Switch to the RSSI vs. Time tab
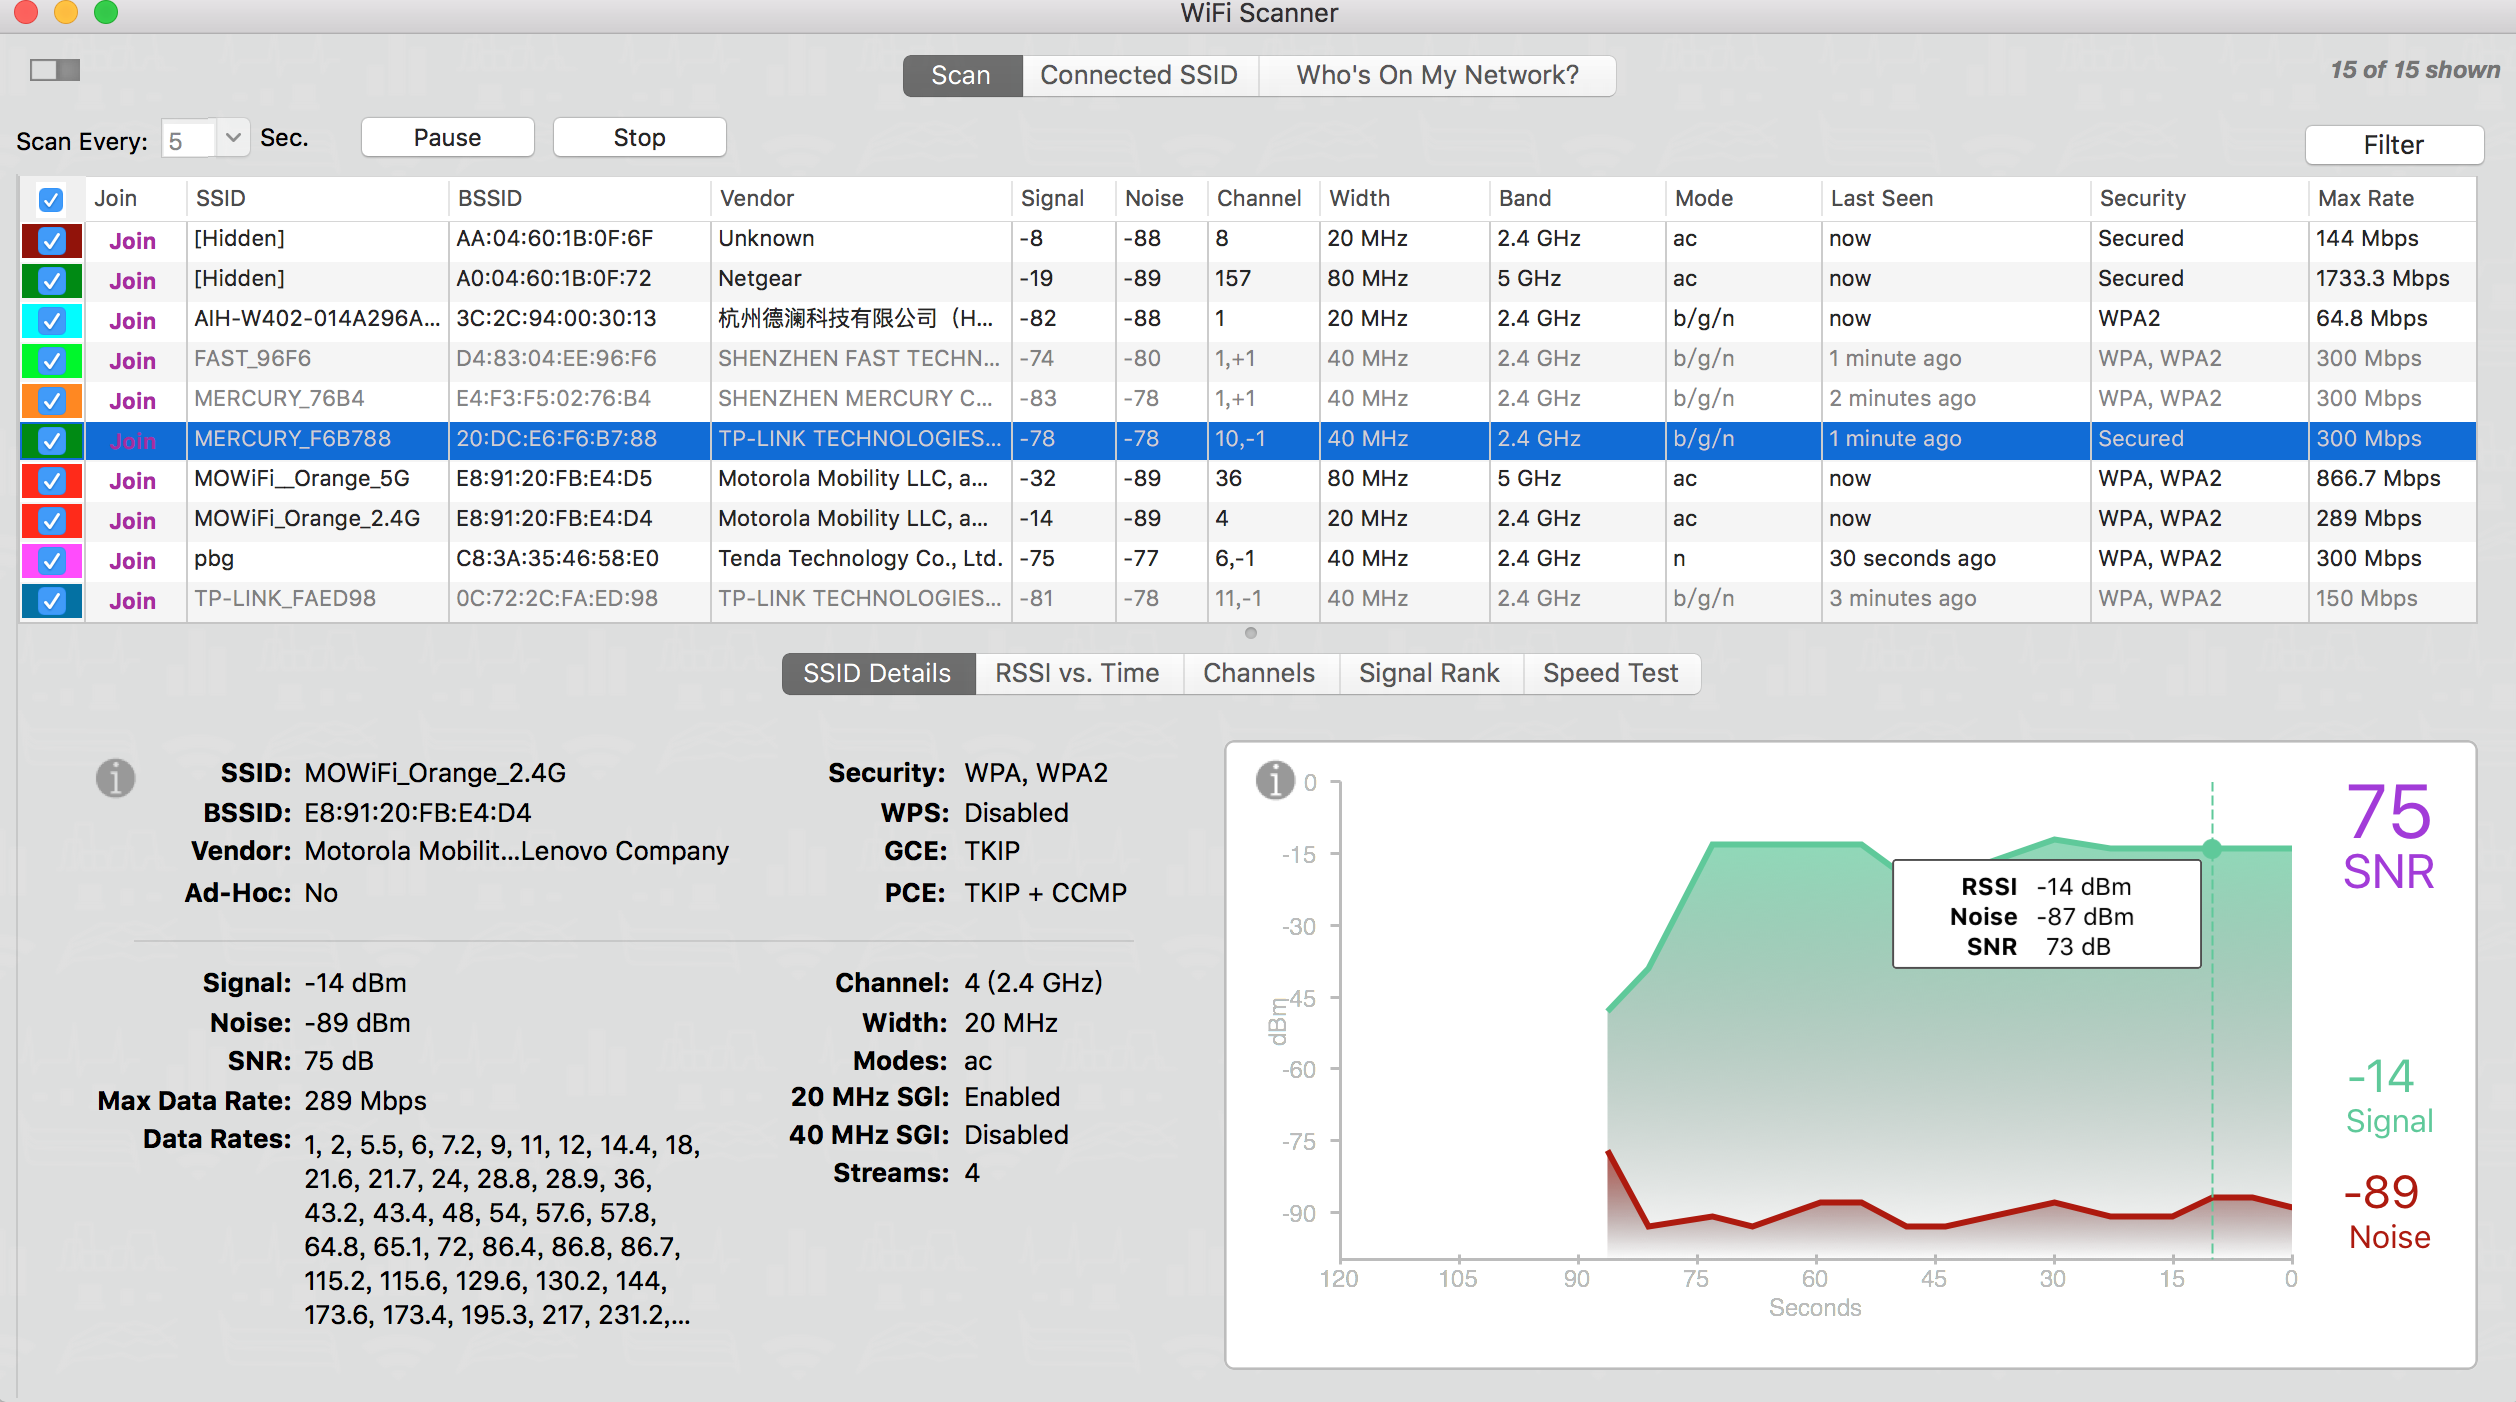The height and width of the screenshot is (1402, 2516). pyautogui.click(x=1077, y=673)
